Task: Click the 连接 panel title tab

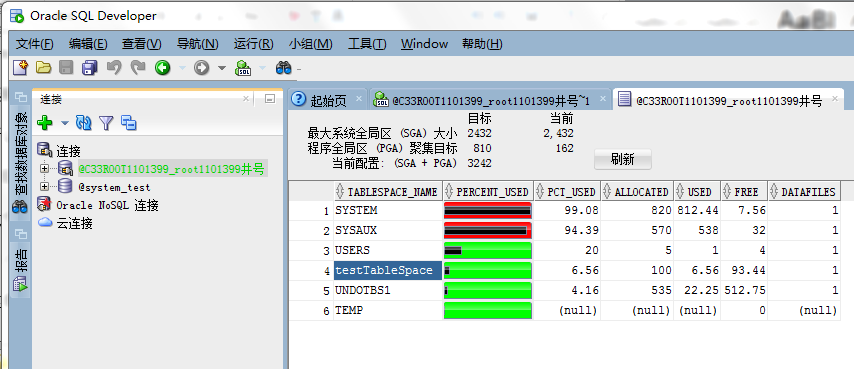Action: (51, 99)
